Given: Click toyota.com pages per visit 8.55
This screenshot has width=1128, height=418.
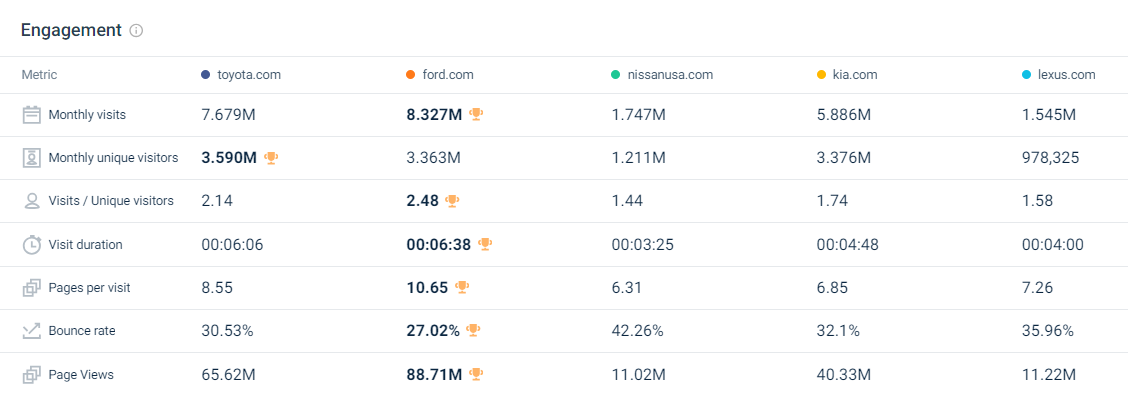Looking at the screenshot, I should [x=217, y=288].
